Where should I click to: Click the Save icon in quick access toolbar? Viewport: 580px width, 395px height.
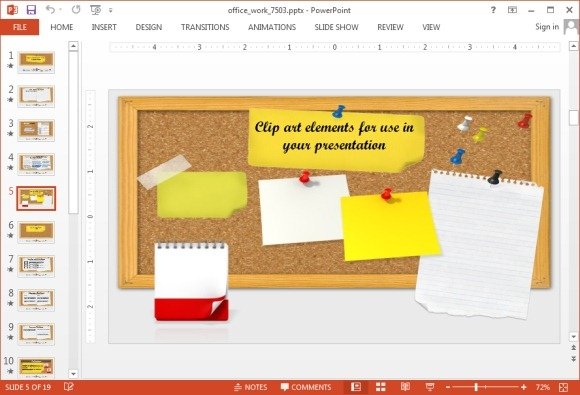[31, 10]
